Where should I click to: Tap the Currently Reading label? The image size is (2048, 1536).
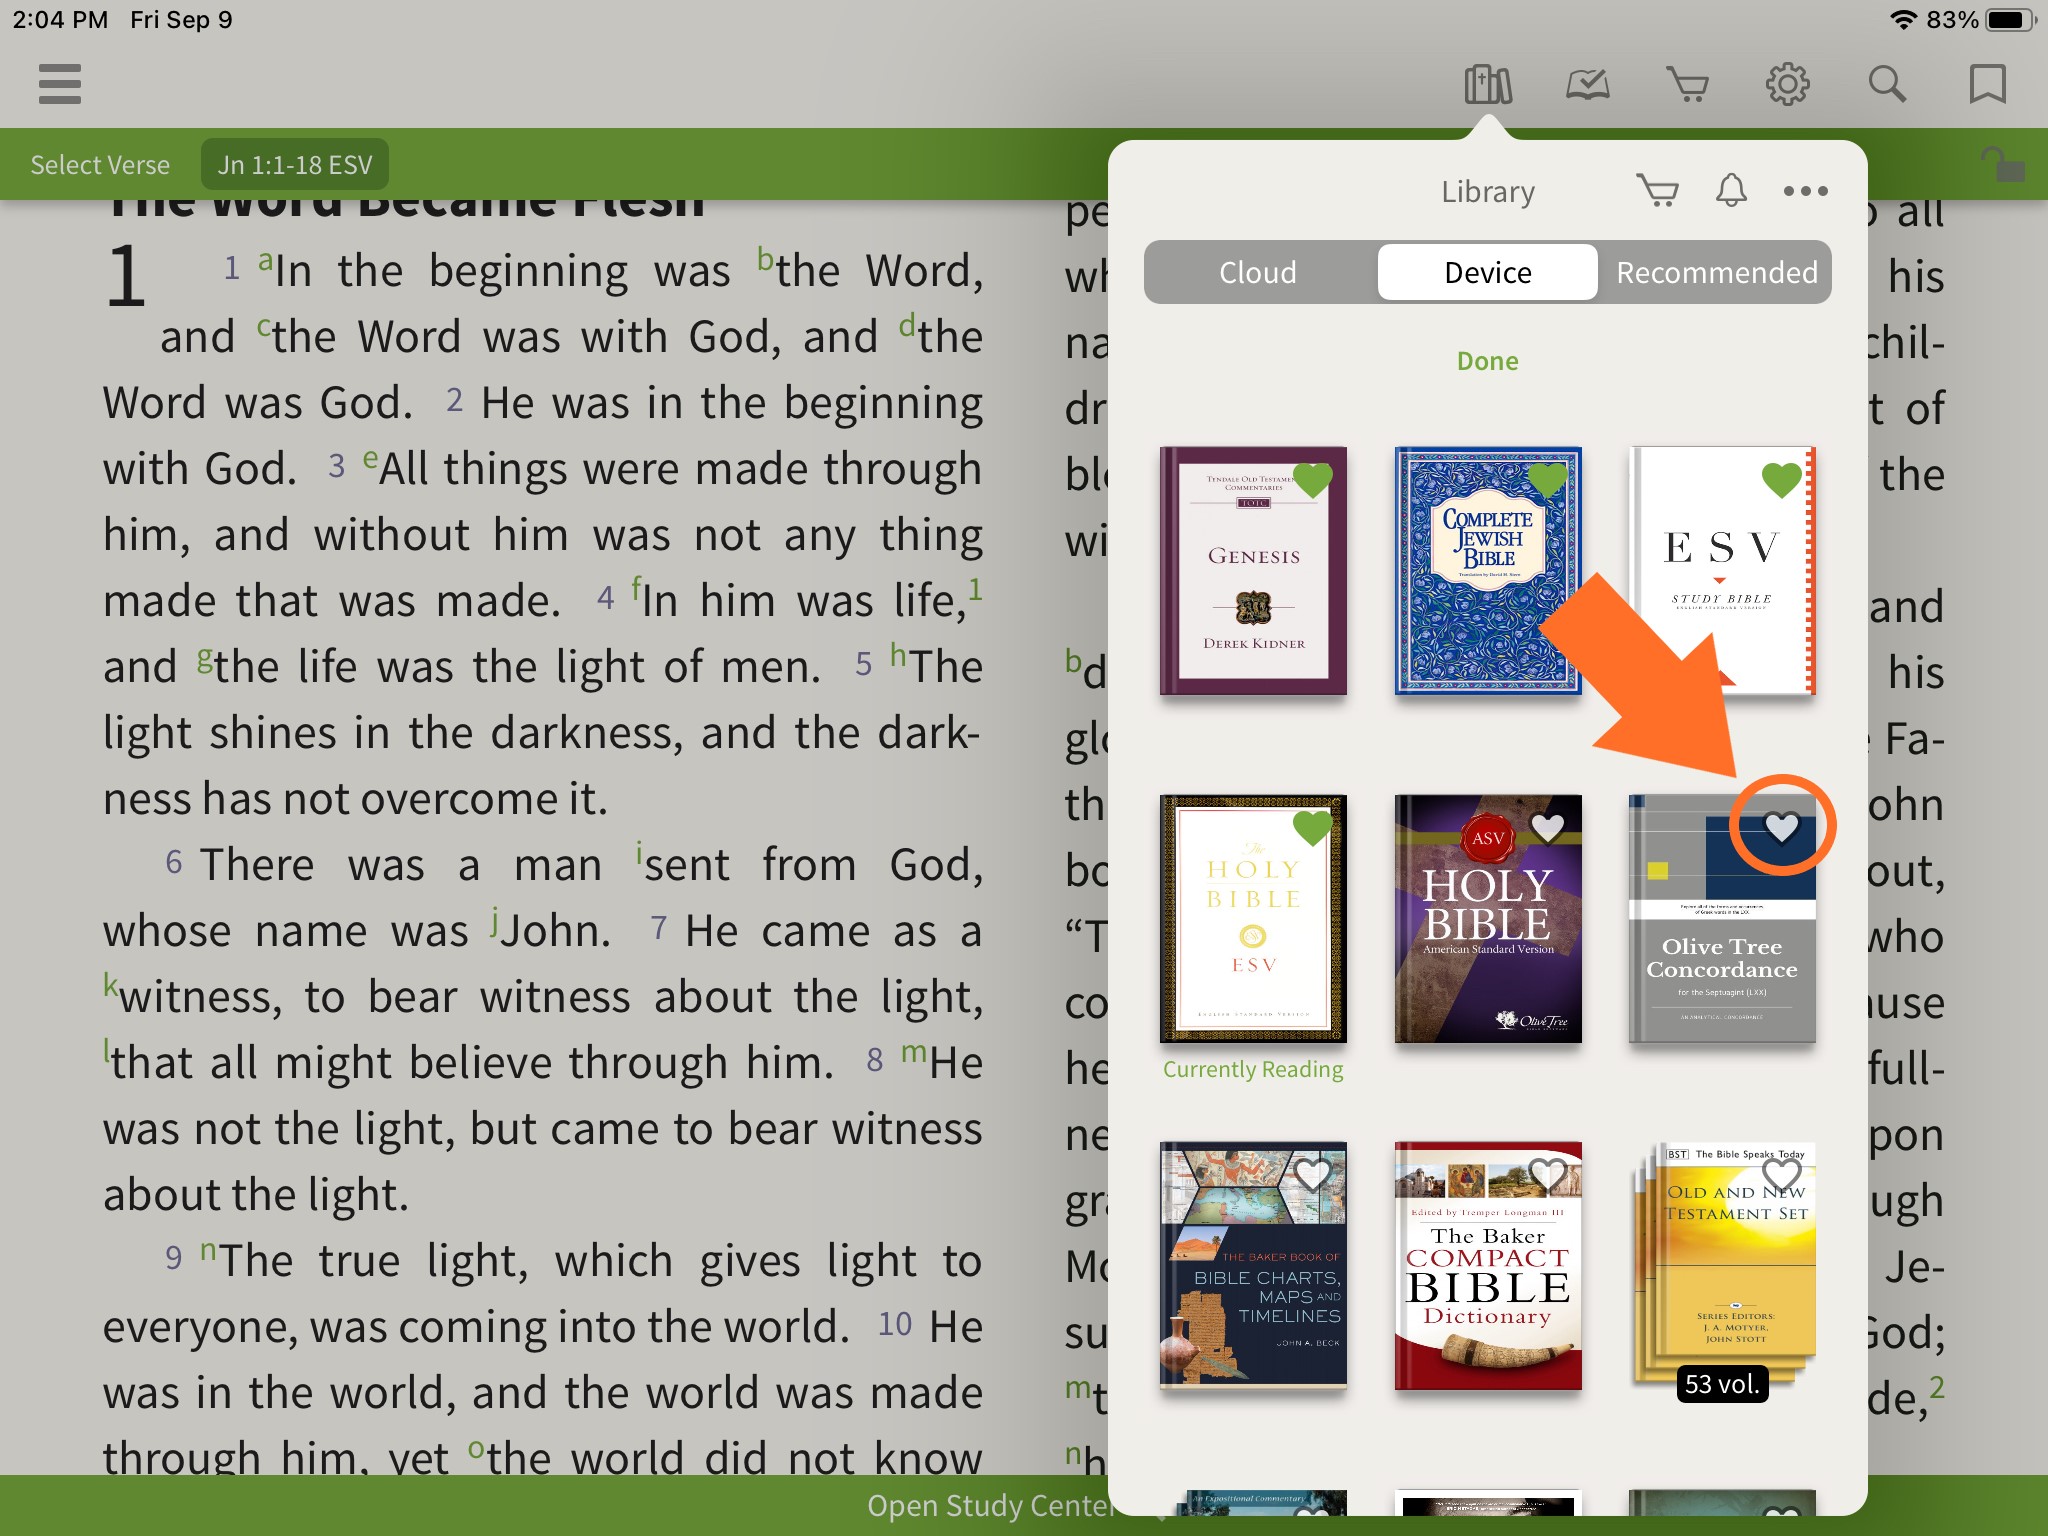[x=1253, y=1069]
